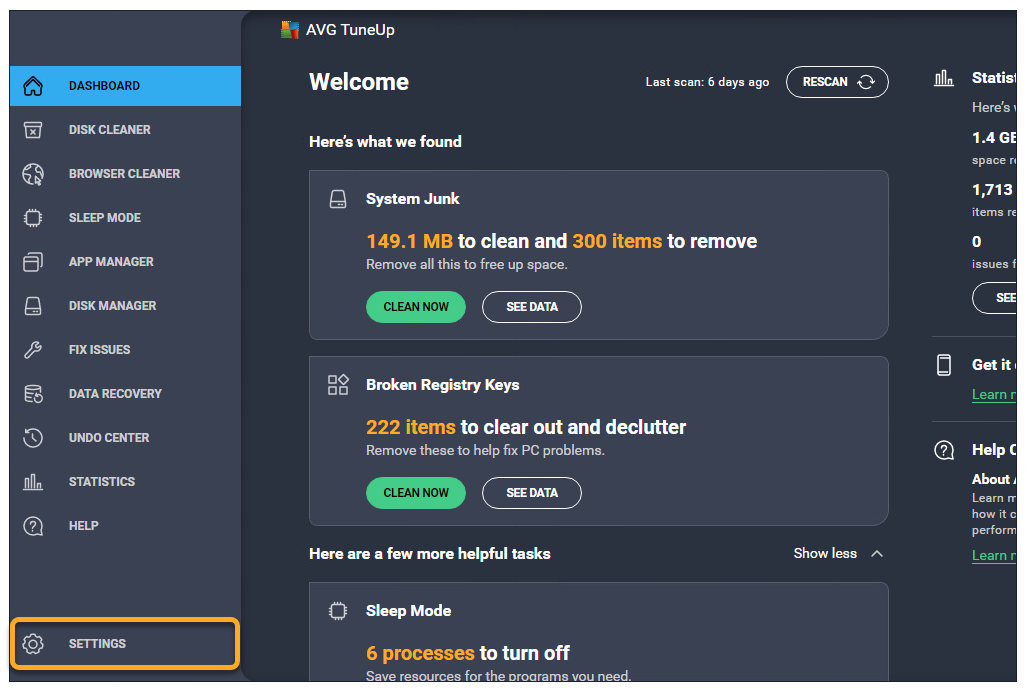Click See Data for Broken Registry Keys
This screenshot has height=693, width=1026.
[x=531, y=493]
